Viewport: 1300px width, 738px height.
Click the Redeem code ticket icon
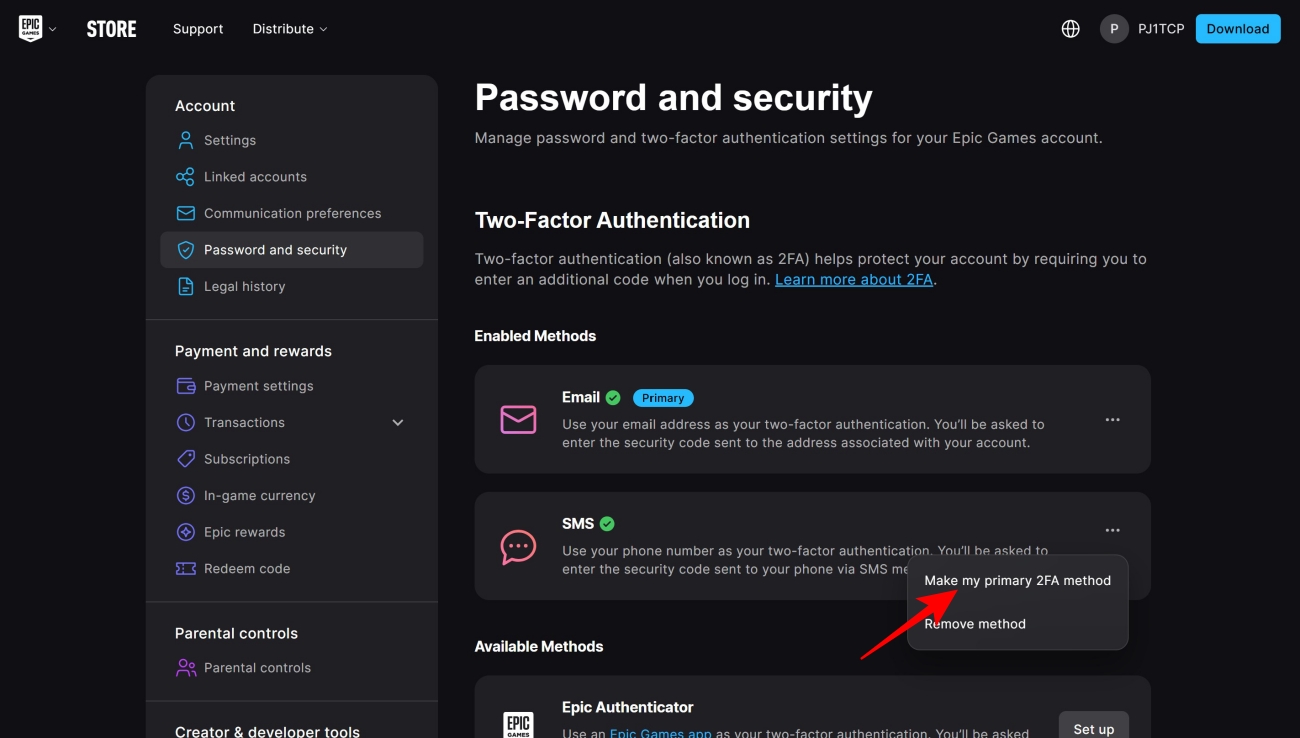pos(185,569)
